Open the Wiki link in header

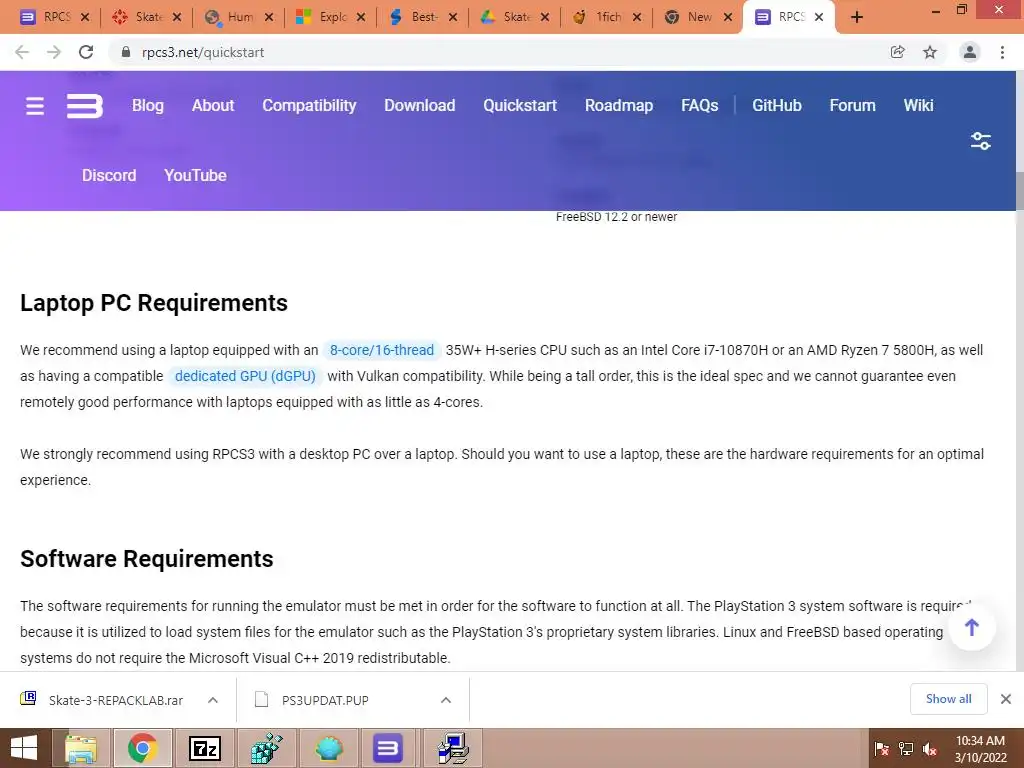tap(918, 105)
